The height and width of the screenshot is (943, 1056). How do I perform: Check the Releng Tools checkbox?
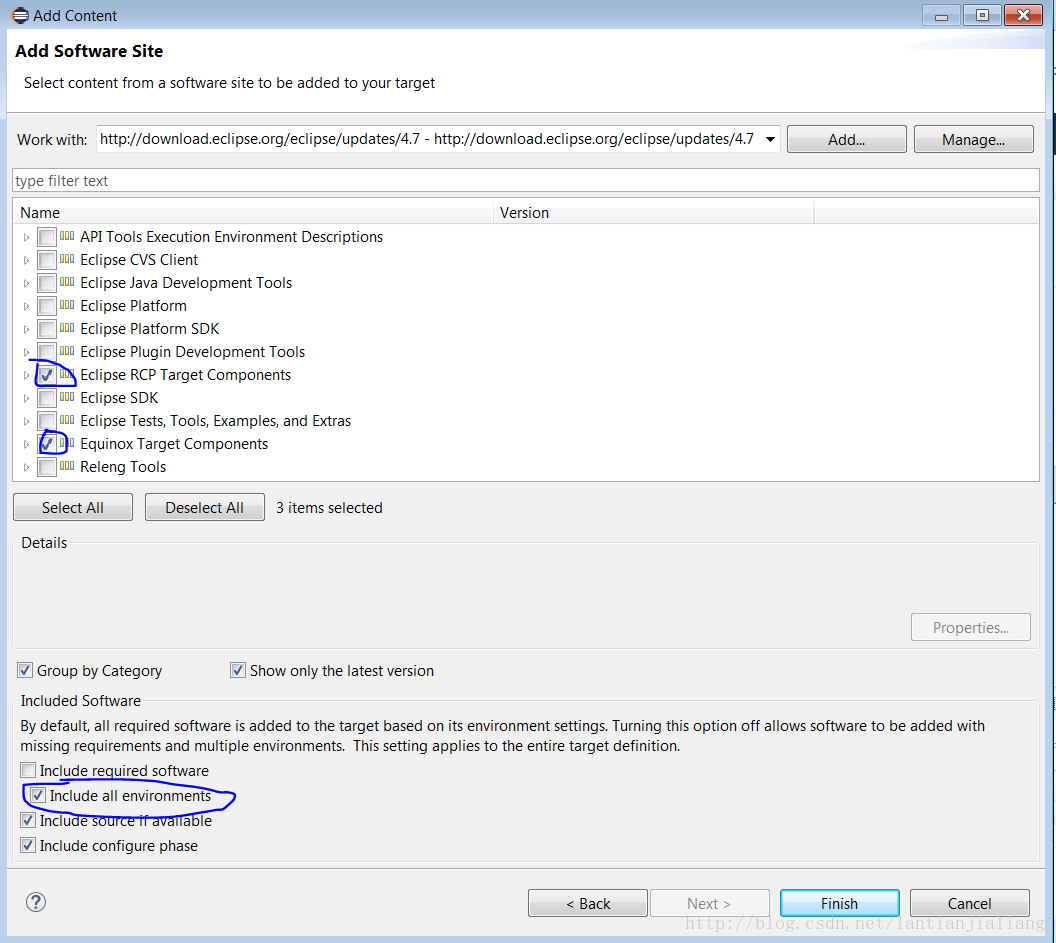(46, 467)
